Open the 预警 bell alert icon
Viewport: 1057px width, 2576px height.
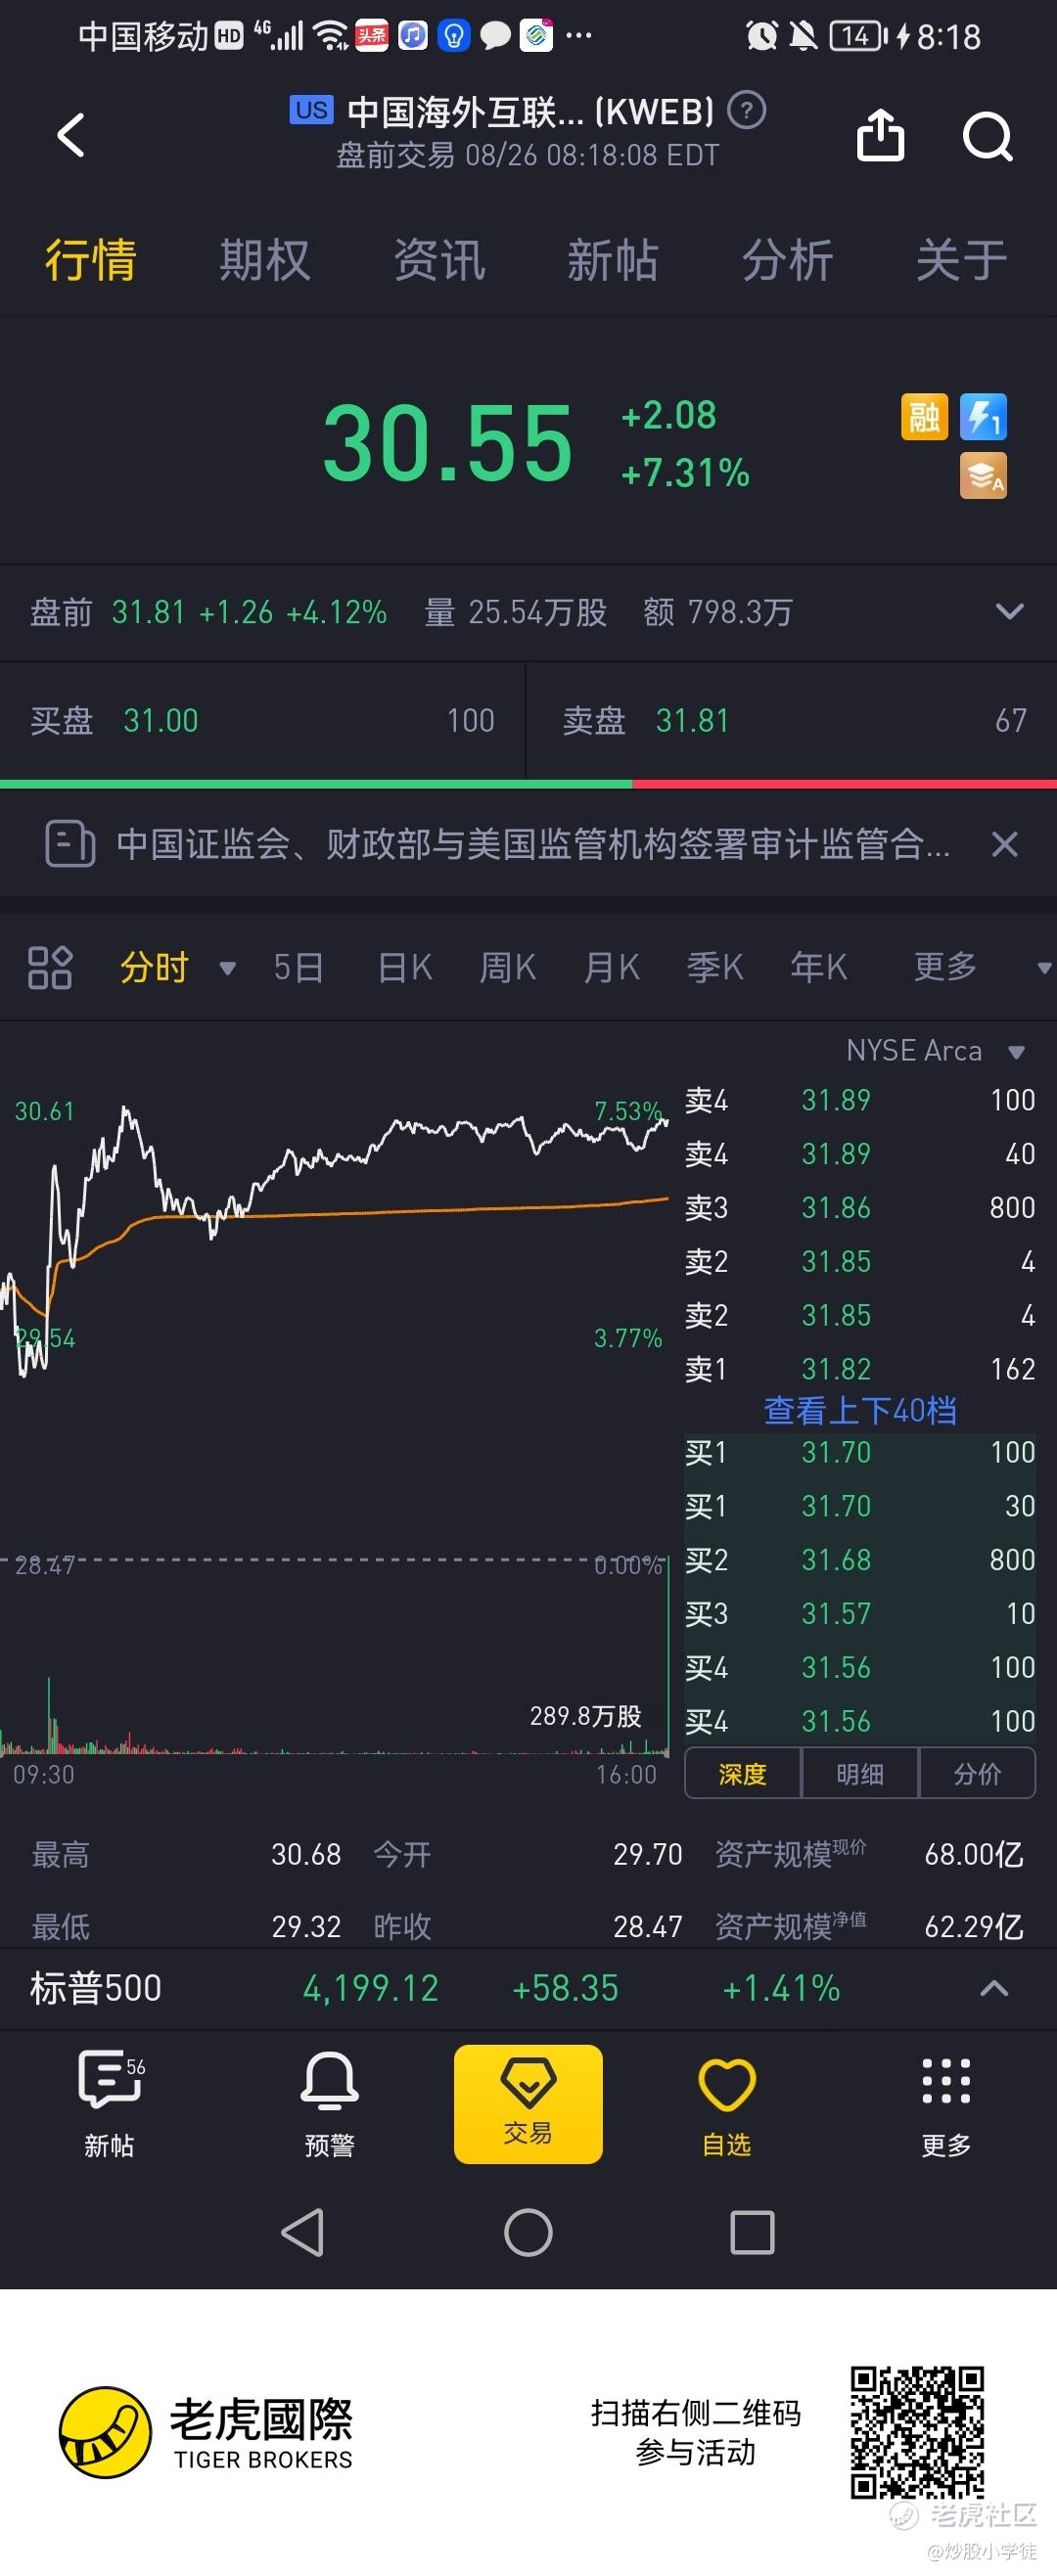coord(329,2103)
